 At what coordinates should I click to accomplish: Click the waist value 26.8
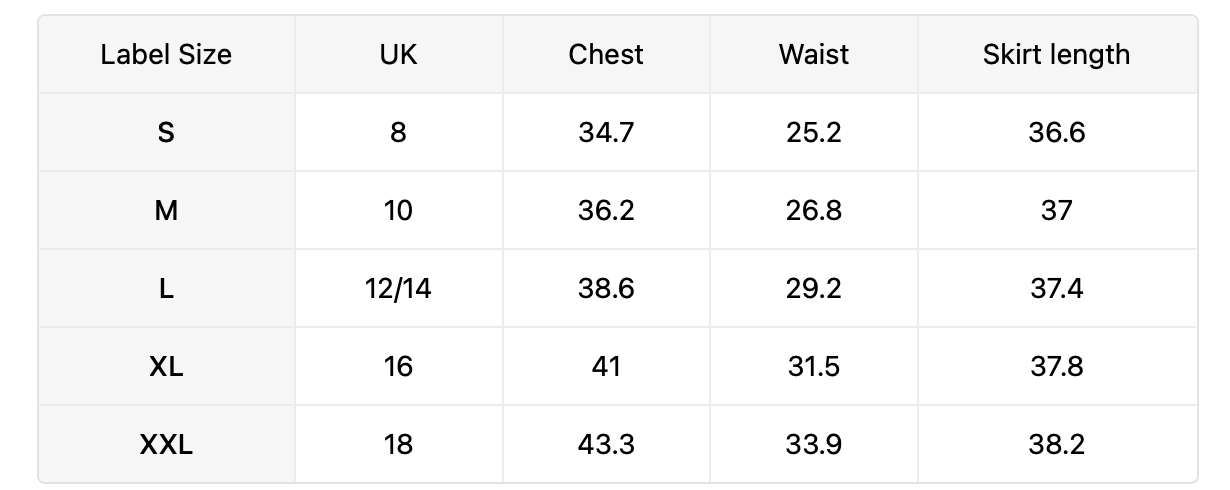[814, 210]
